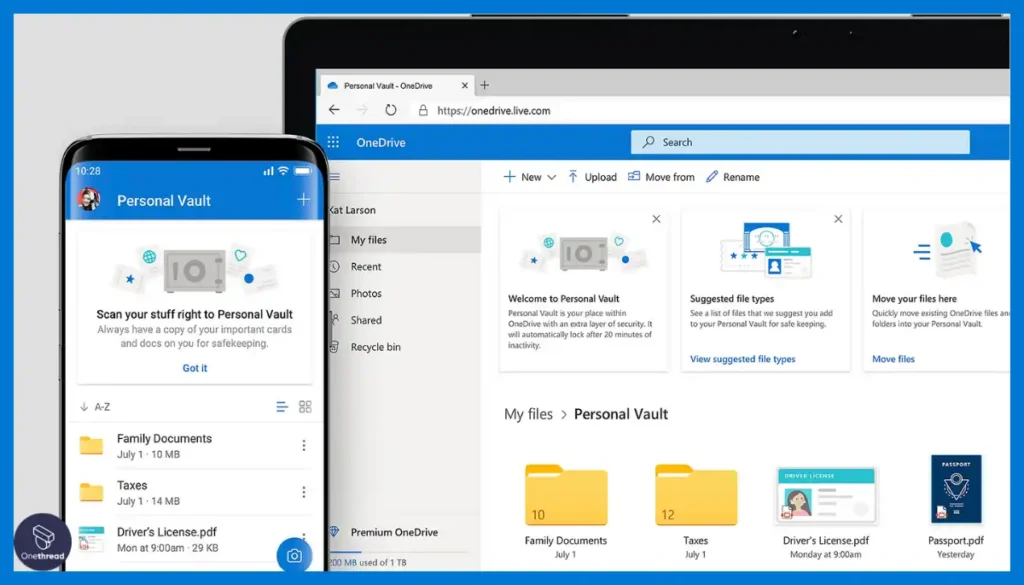Click the Kat Larson account name

pos(352,210)
